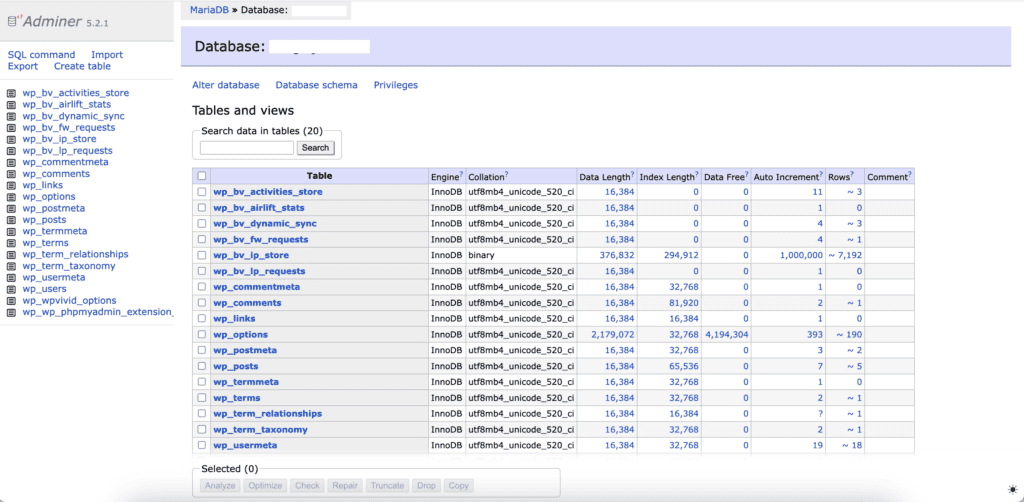
Task: Check the wp_links row checkbox
Action: (202, 319)
